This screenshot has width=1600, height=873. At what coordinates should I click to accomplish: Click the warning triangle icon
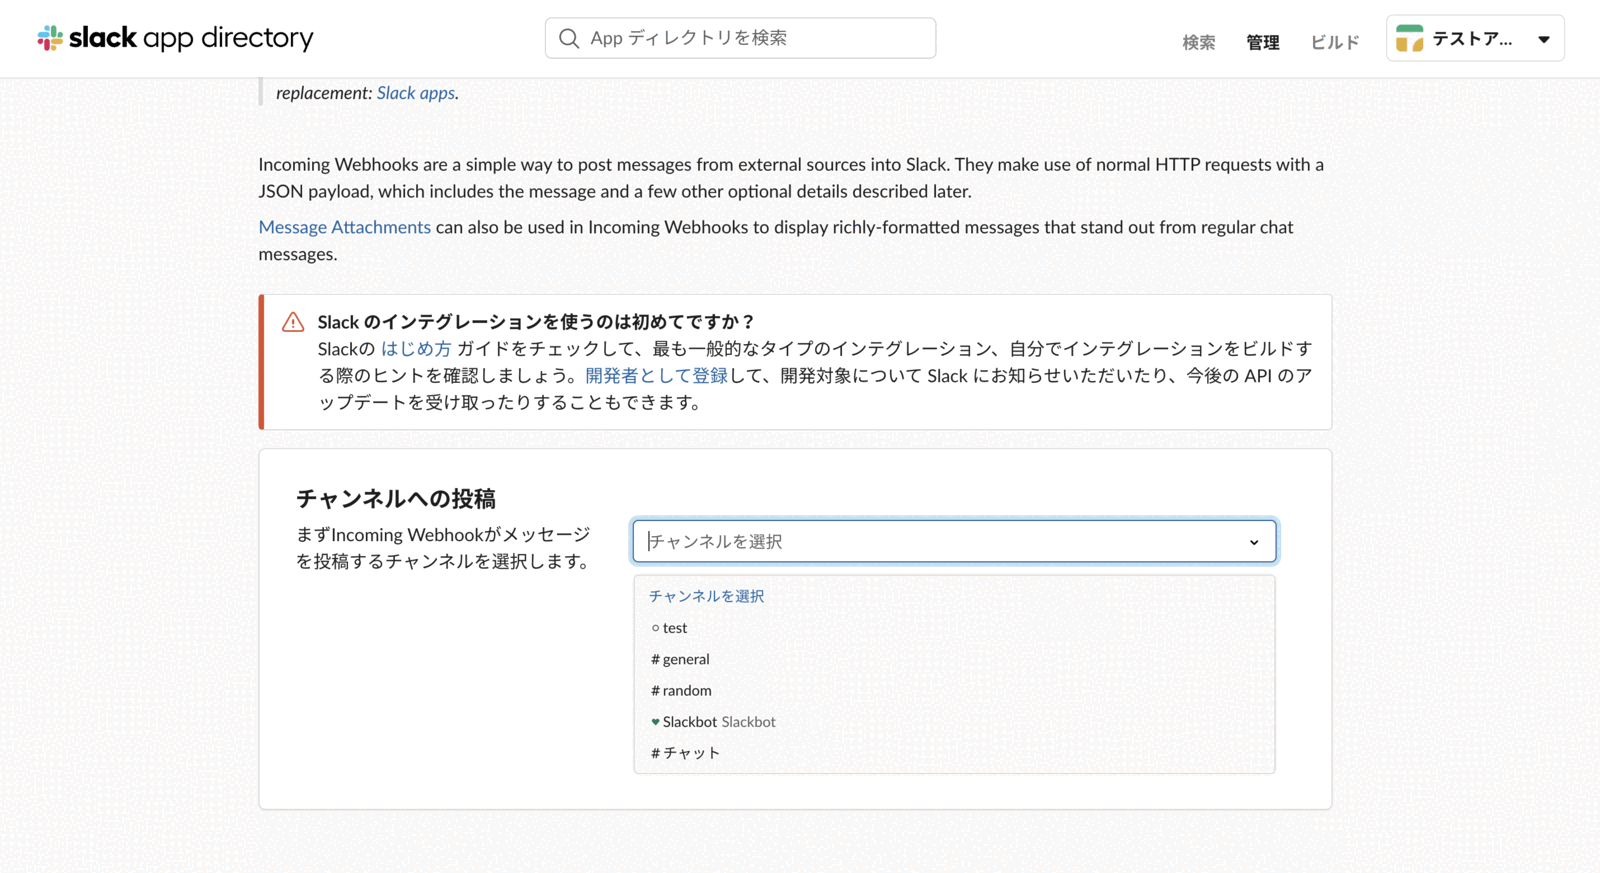293,322
